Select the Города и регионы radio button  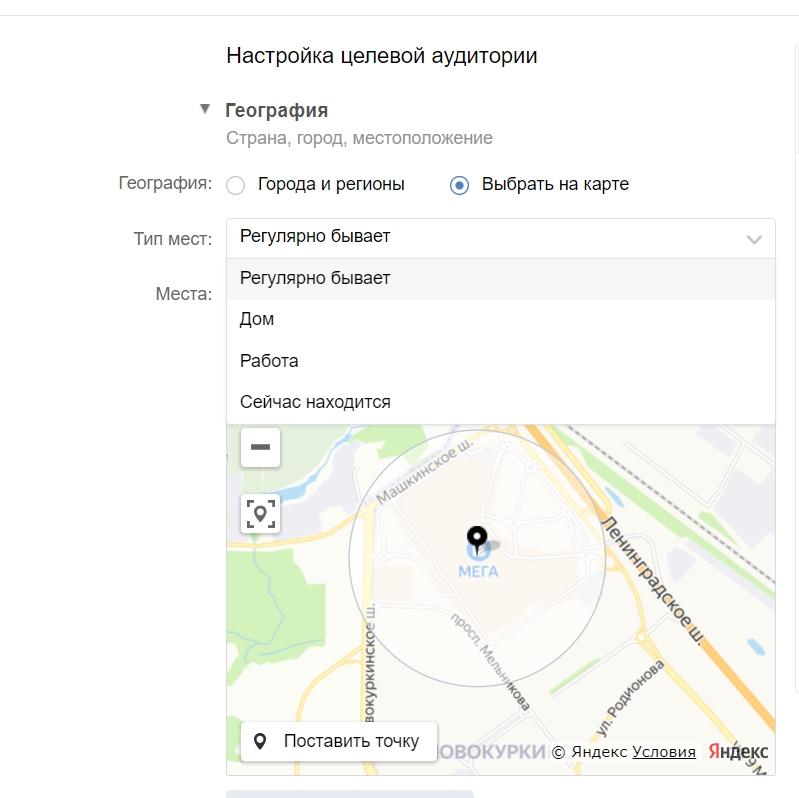(x=236, y=185)
